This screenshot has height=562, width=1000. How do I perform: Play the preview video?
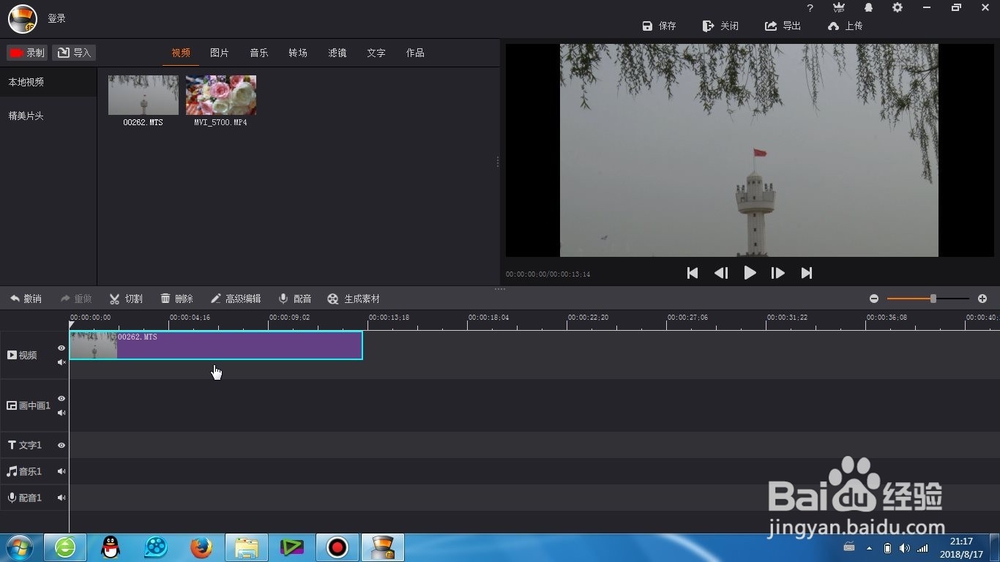749,273
